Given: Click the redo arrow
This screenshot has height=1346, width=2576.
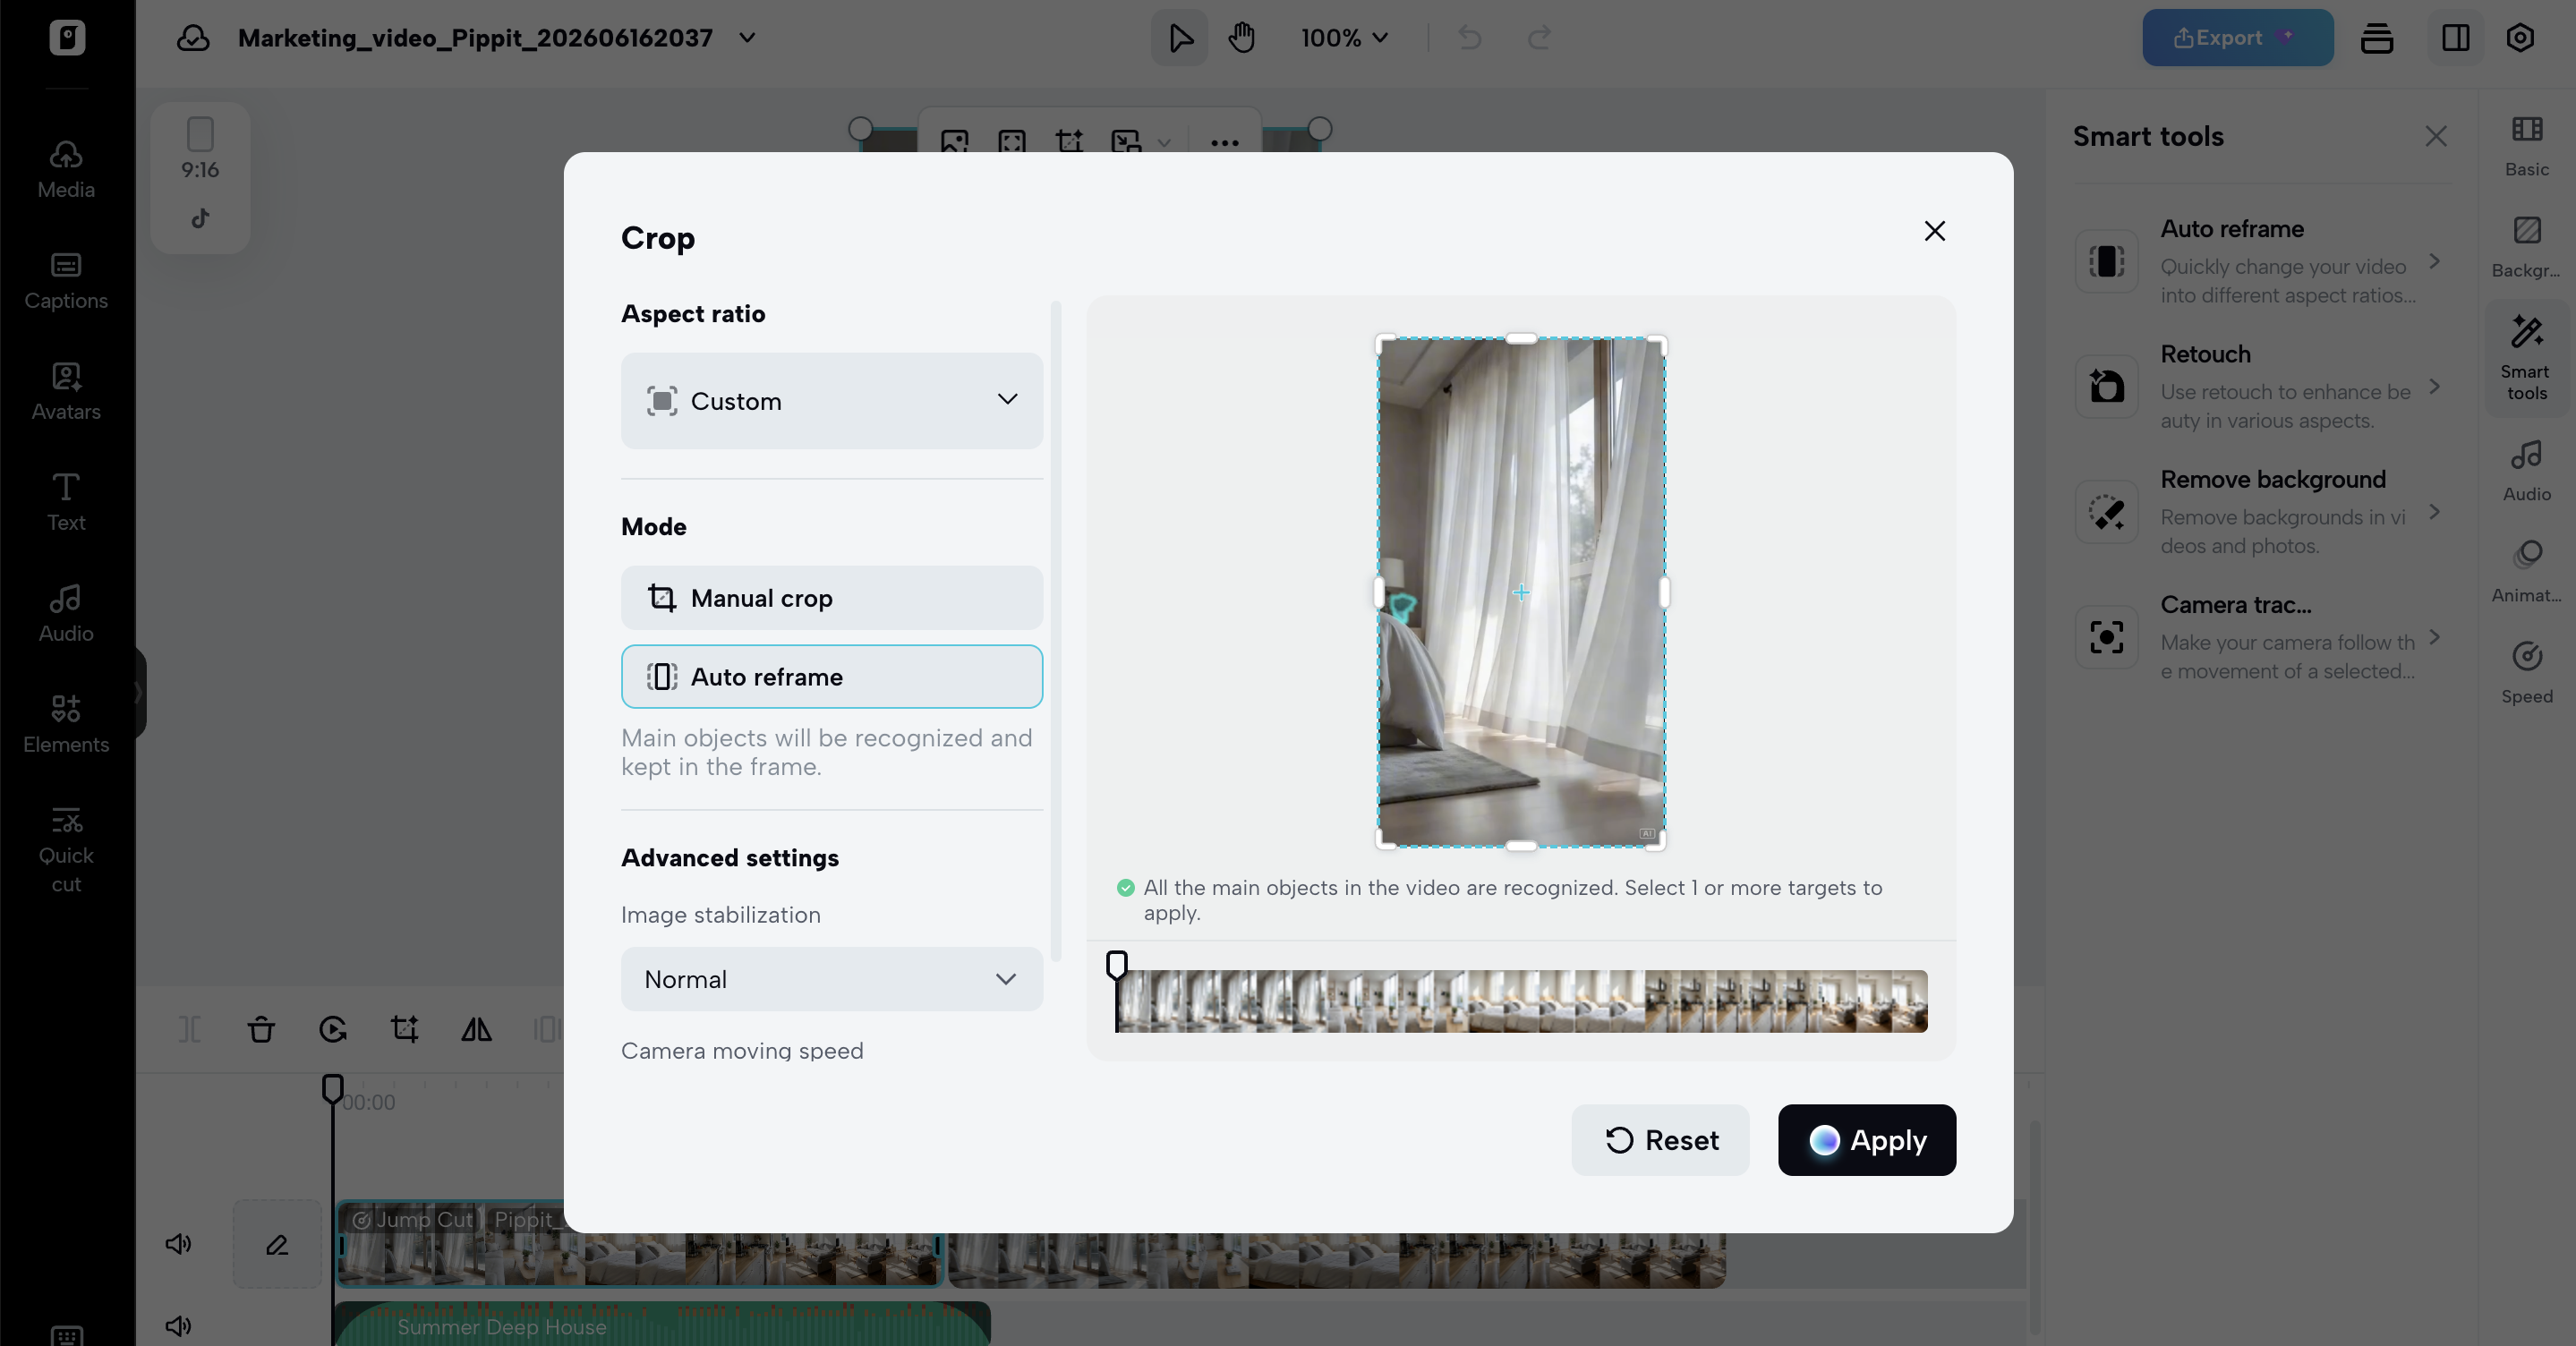Looking at the screenshot, I should [x=1539, y=38].
